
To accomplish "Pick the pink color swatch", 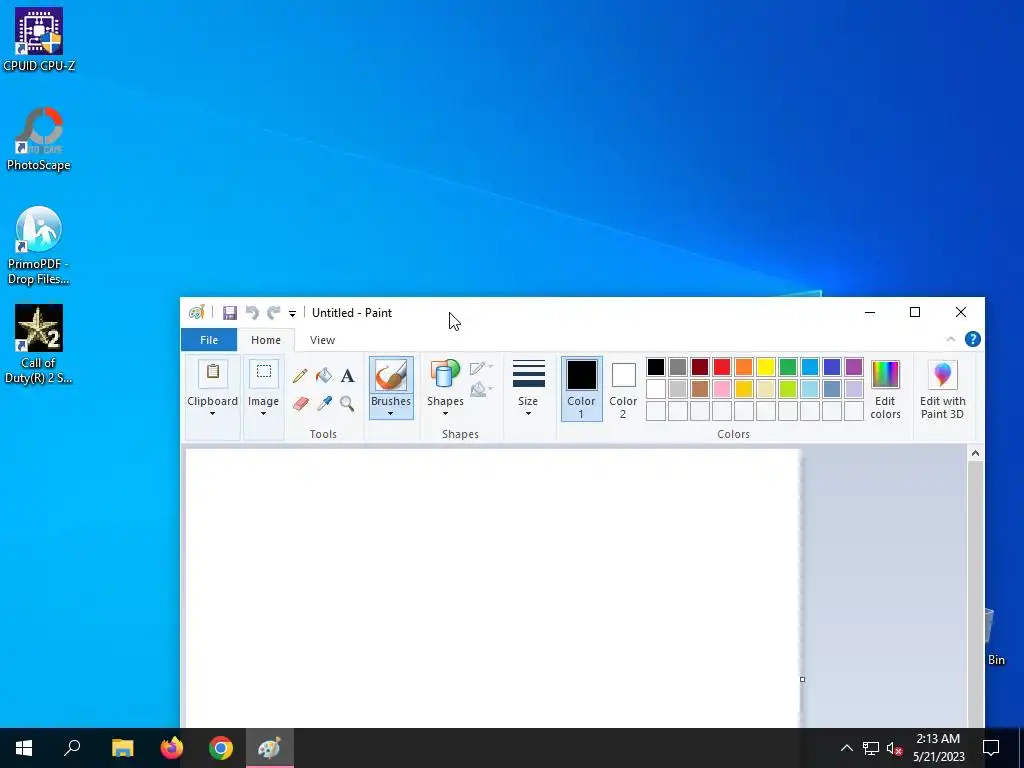I will pyautogui.click(x=722, y=389).
